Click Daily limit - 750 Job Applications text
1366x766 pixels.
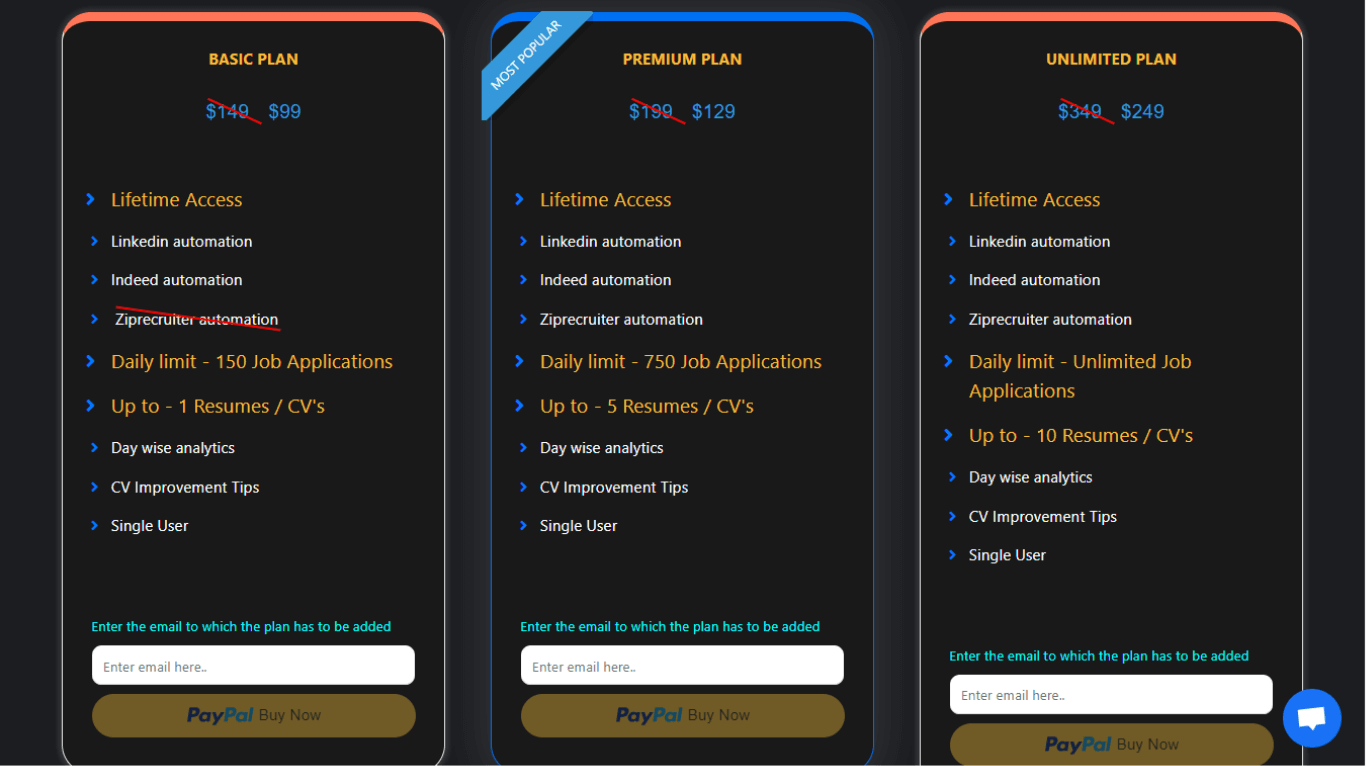click(681, 362)
